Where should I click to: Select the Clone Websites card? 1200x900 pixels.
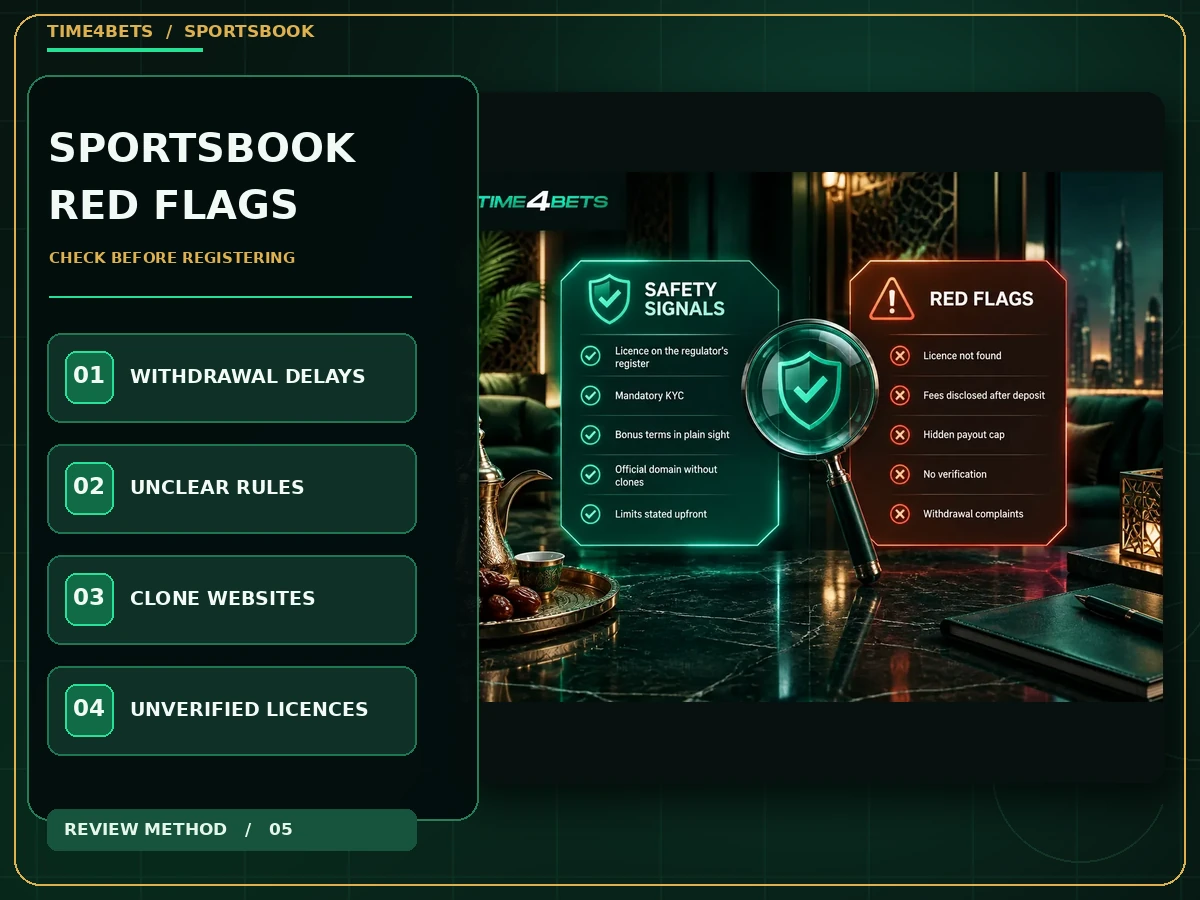[x=232, y=600]
